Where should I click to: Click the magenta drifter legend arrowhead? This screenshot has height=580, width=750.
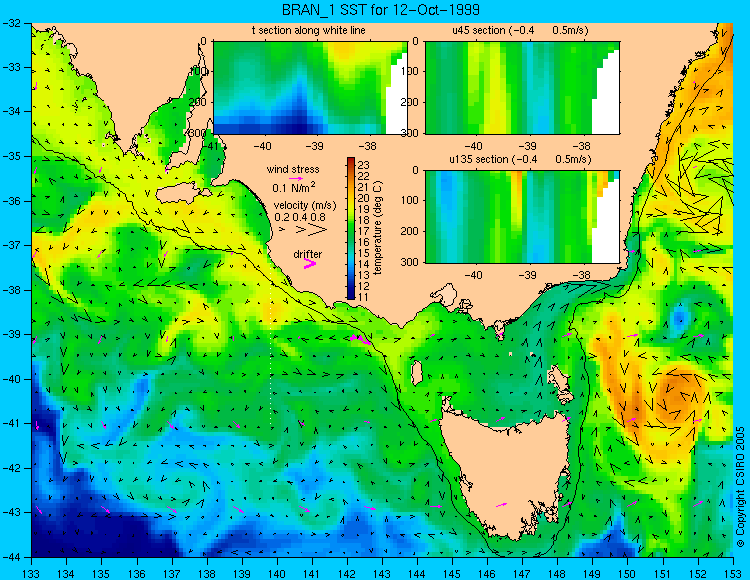pyautogui.click(x=310, y=263)
